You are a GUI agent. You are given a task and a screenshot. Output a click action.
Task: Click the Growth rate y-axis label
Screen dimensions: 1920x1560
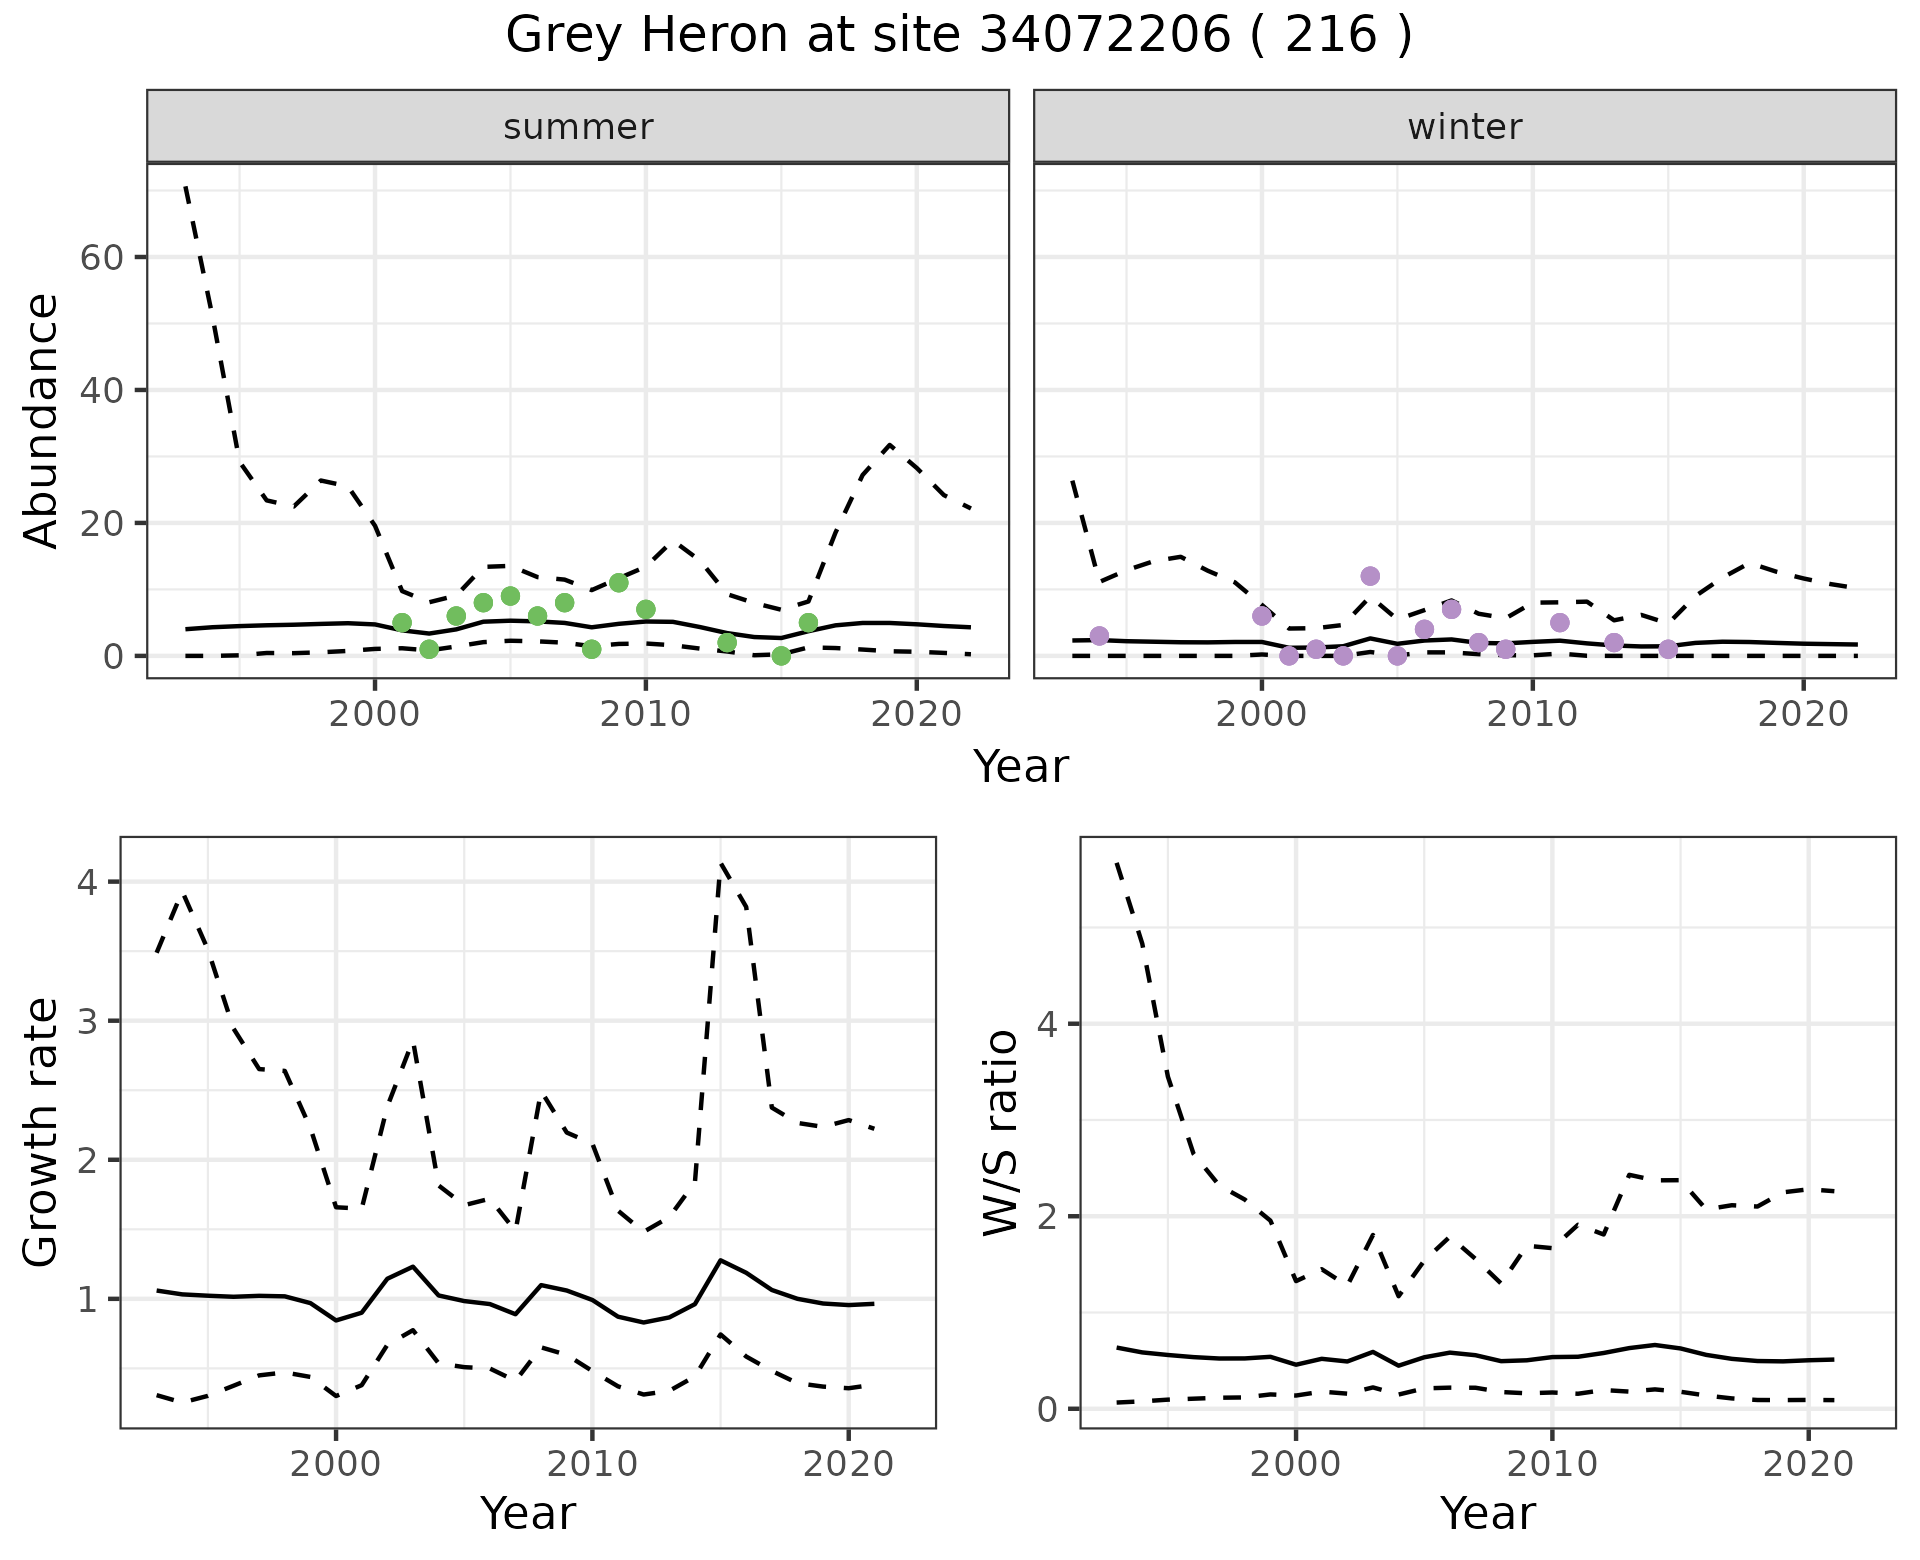[42, 1131]
